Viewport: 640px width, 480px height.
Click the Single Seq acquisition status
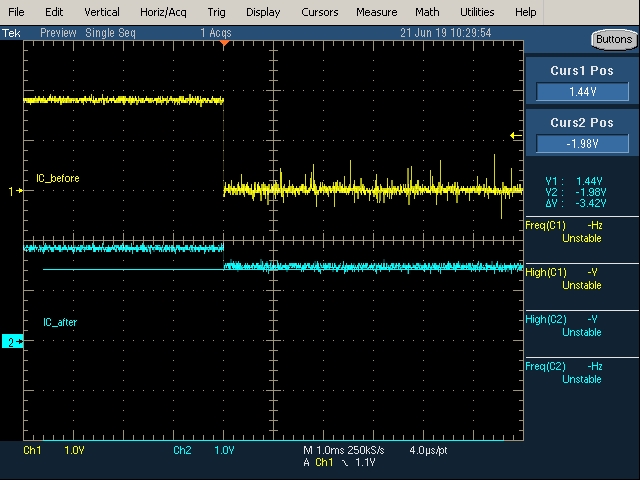click(x=110, y=33)
